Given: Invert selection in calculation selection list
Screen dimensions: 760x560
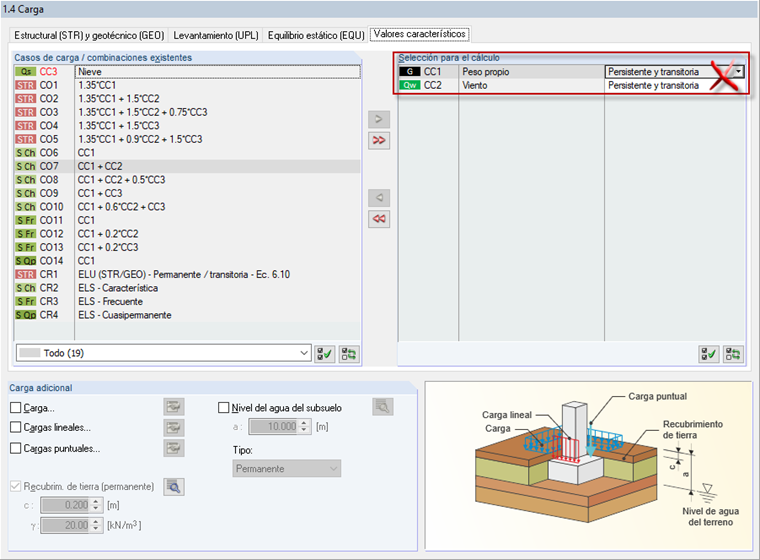Looking at the screenshot, I should pos(733,354).
